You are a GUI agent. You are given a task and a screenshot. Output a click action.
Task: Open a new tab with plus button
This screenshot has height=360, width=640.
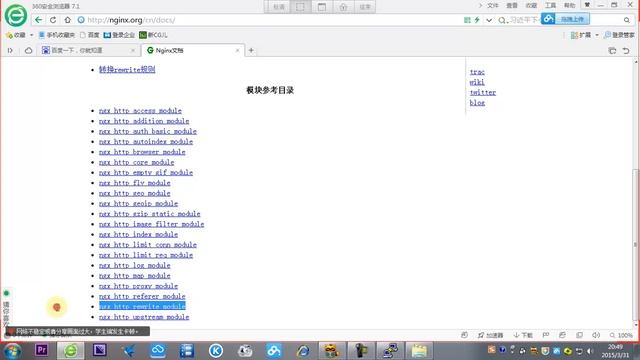point(251,50)
